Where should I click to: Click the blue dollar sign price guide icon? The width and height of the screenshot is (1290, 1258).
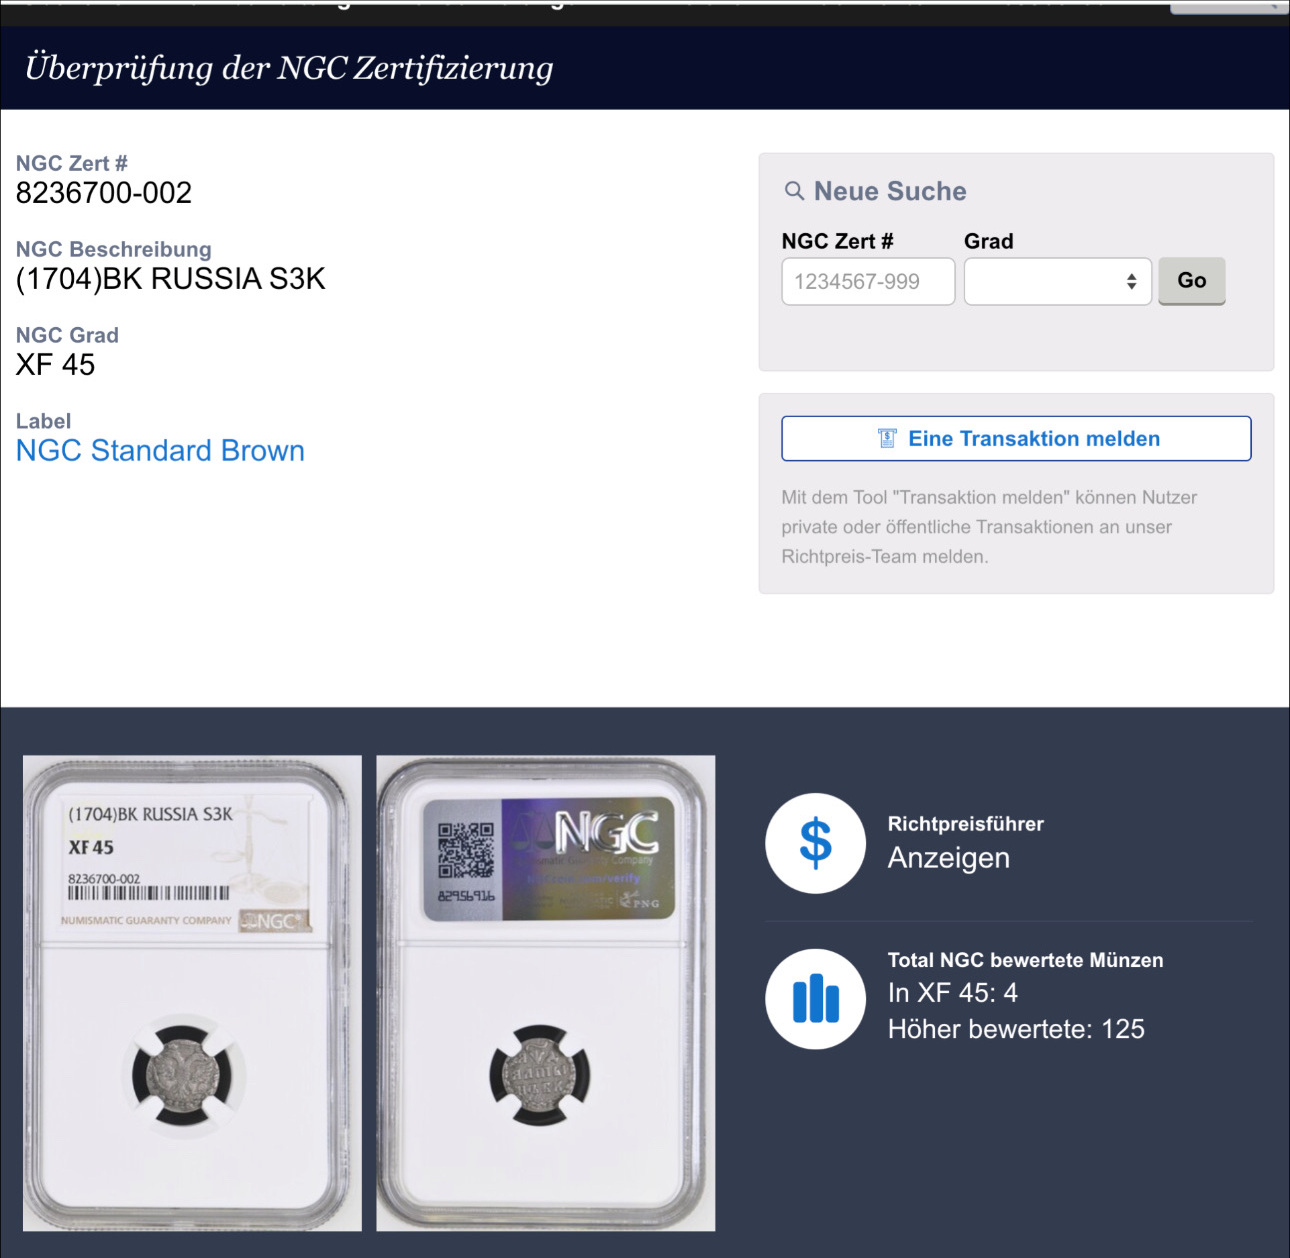815,843
